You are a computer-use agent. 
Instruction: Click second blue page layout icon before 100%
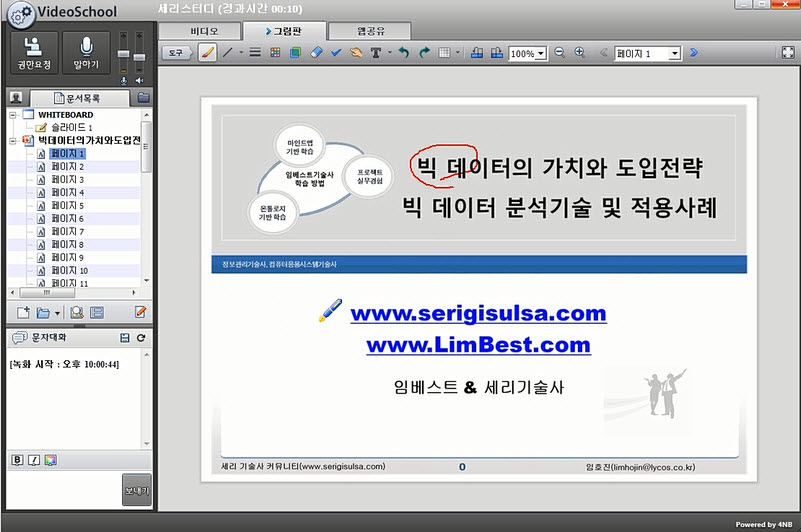click(497, 53)
